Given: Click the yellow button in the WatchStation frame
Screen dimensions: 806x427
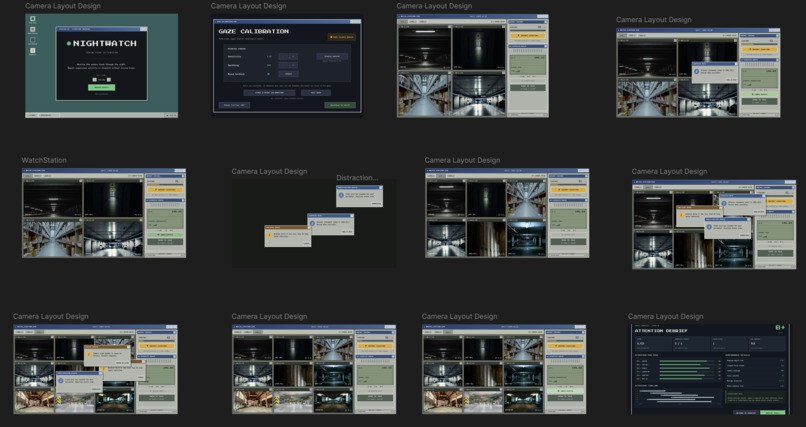Looking at the screenshot, I should click(x=165, y=190).
